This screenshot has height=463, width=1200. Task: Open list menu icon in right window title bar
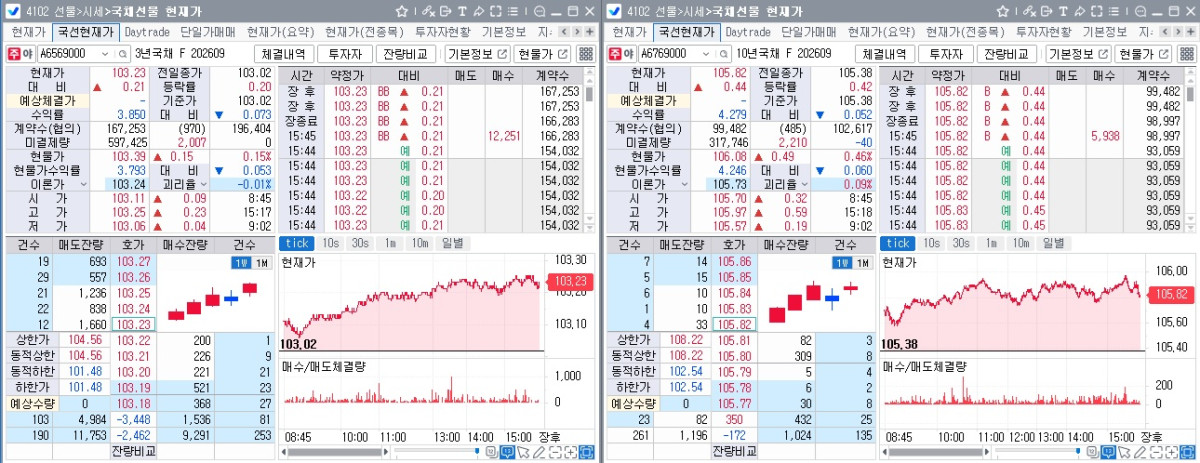click(x=1113, y=11)
